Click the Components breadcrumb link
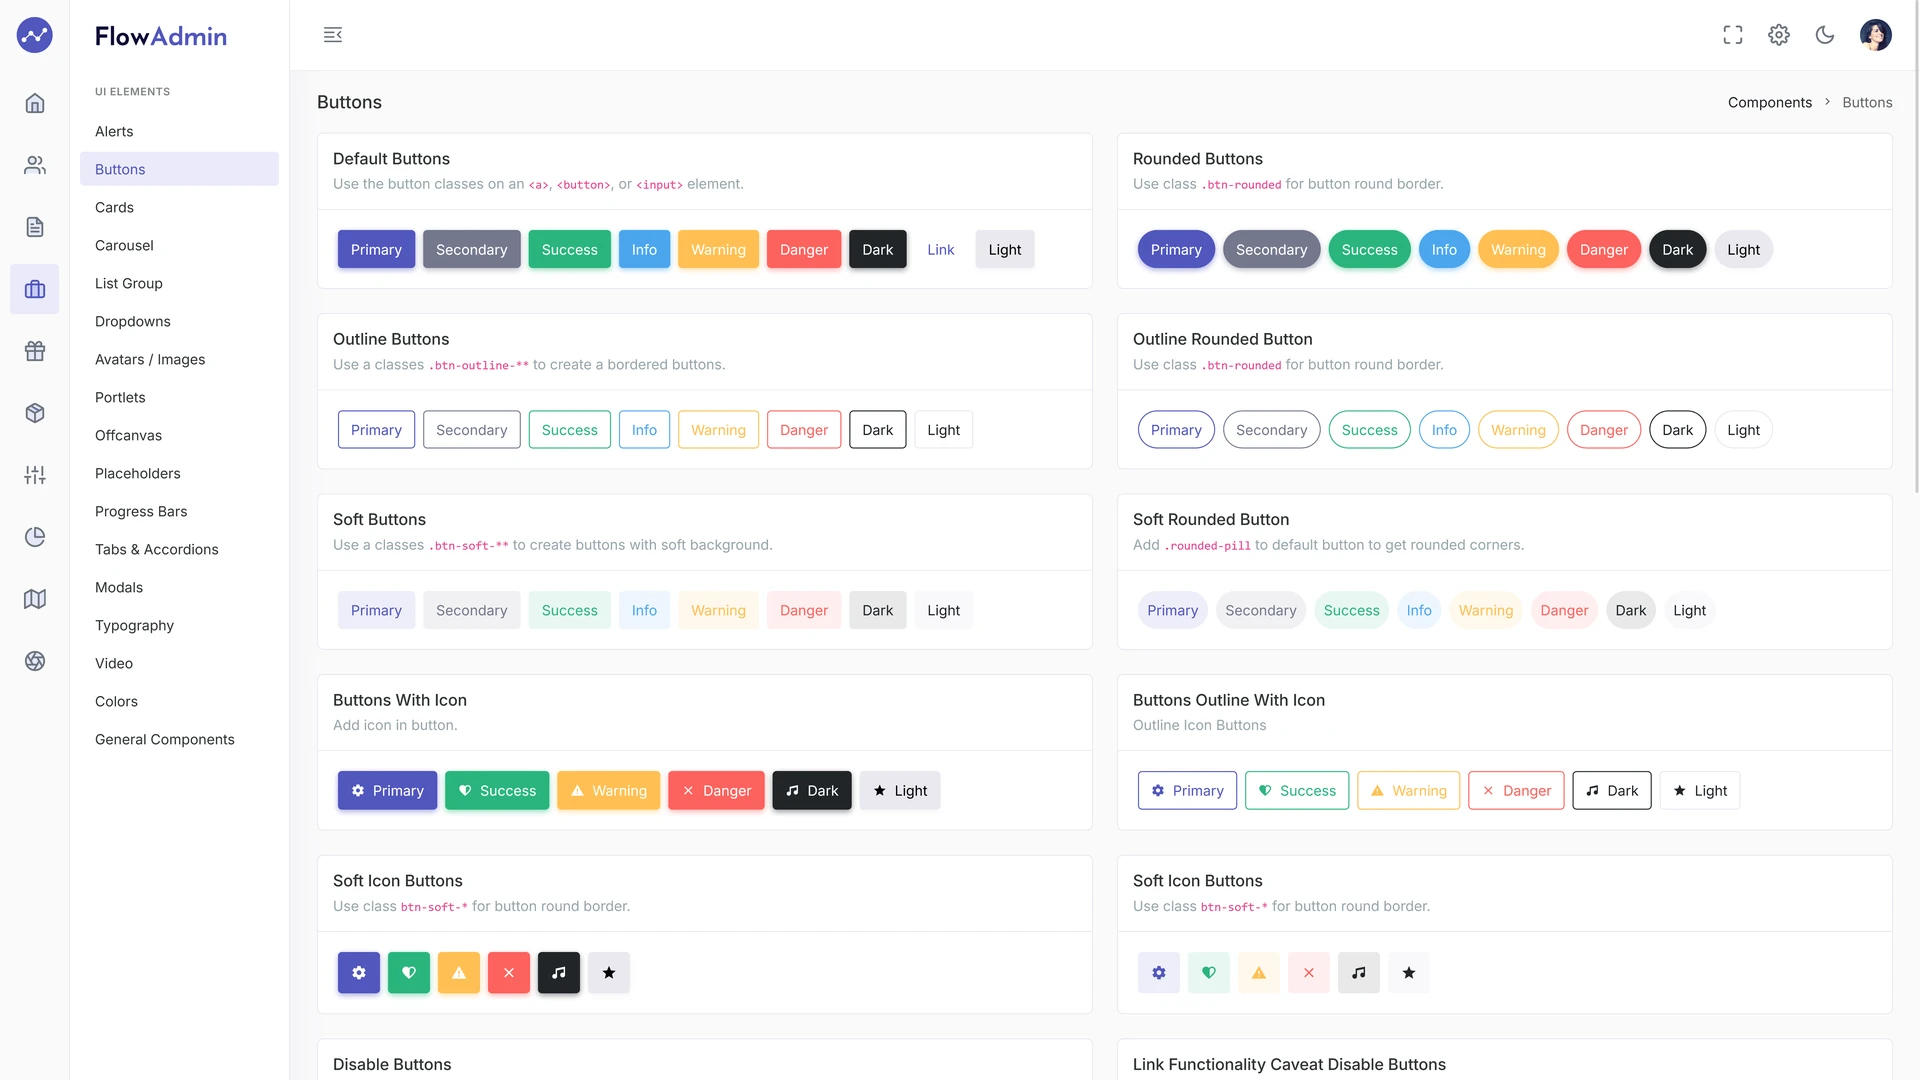 (1769, 102)
